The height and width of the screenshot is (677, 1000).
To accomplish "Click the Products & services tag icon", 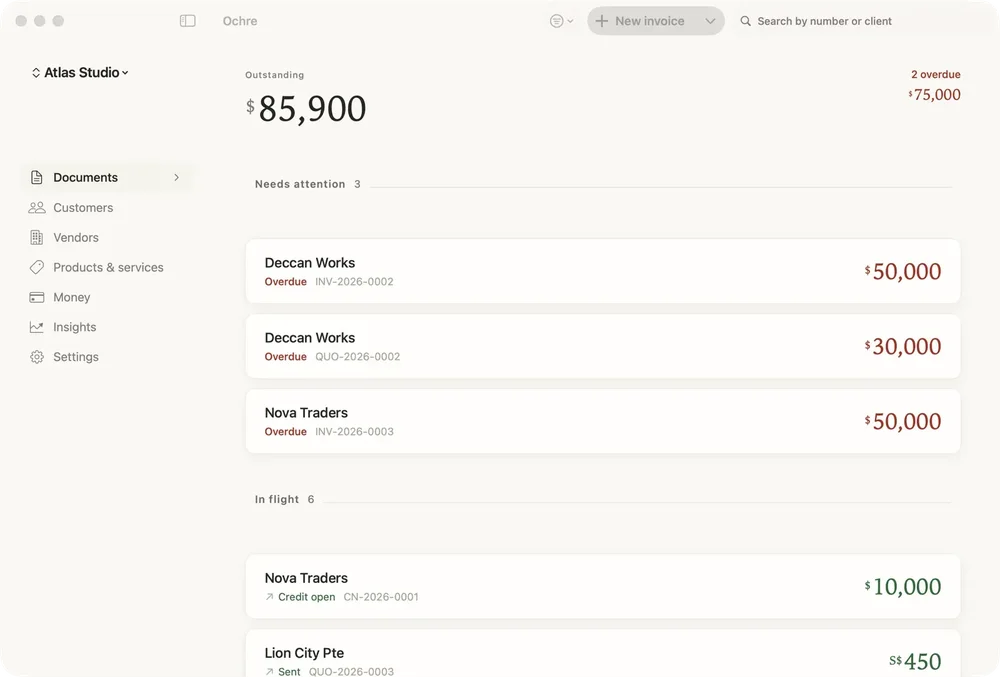I will coord(37,268).
